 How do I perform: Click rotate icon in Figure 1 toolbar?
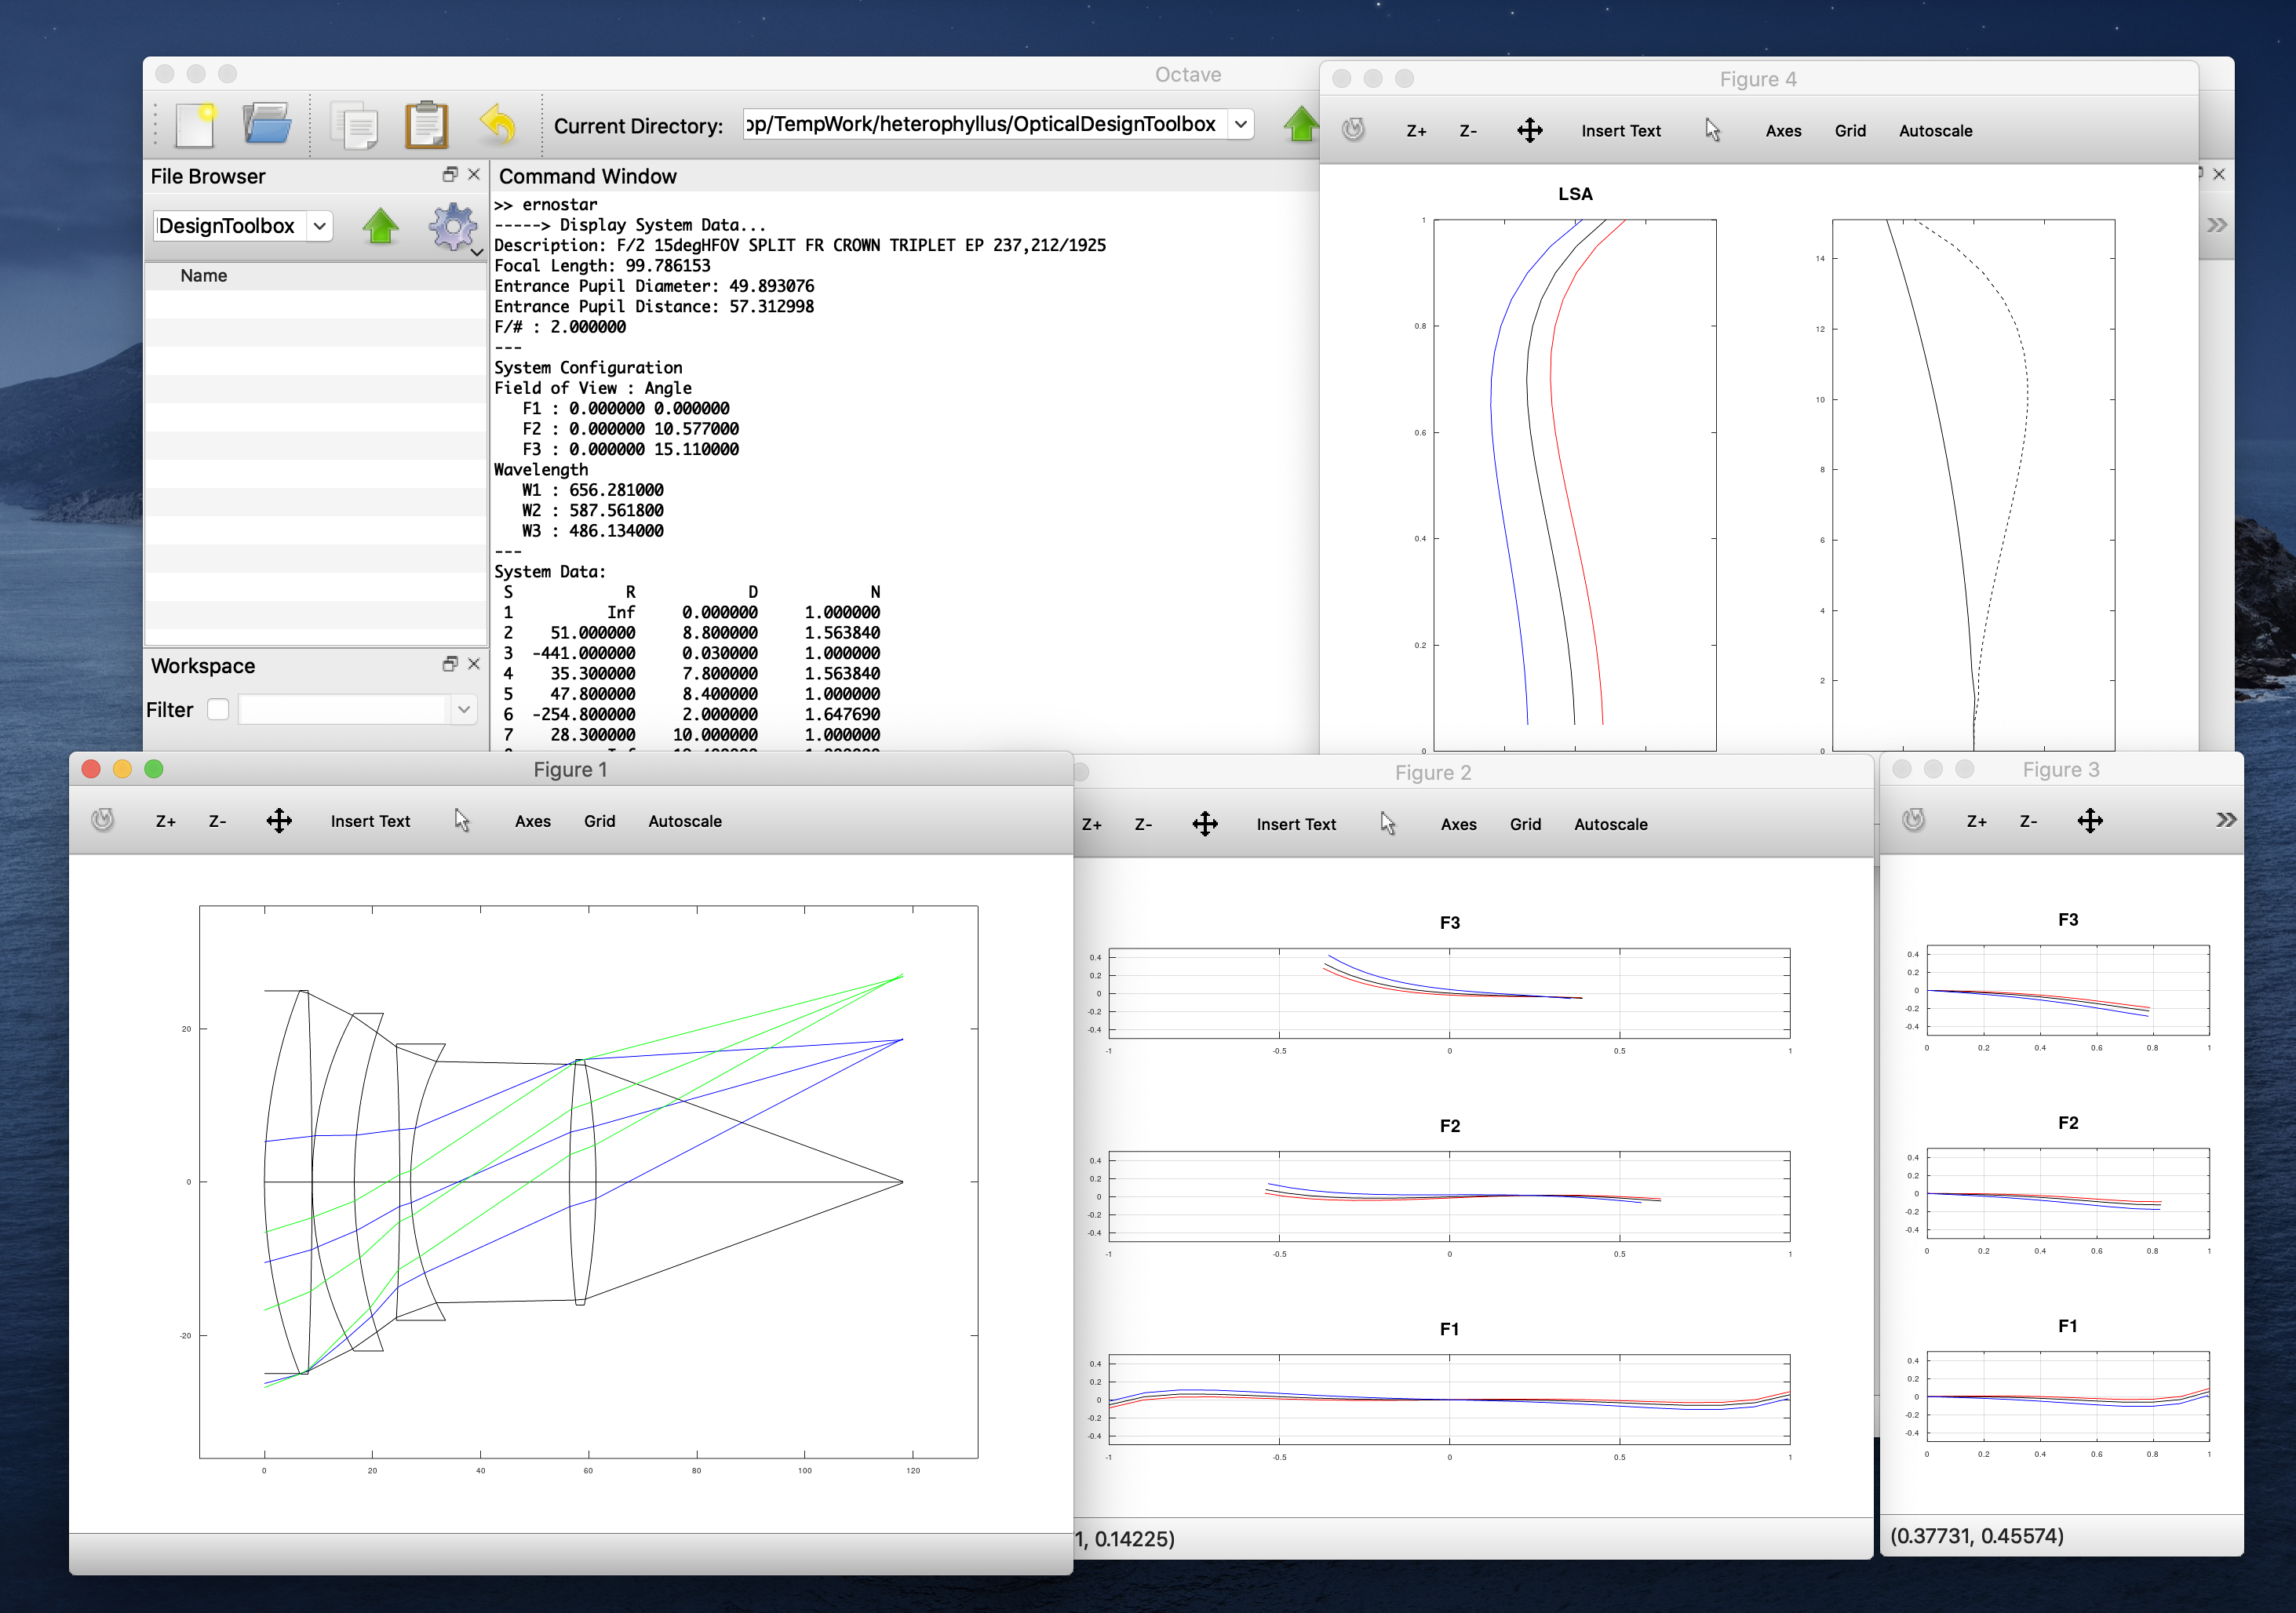pos(102,821)
